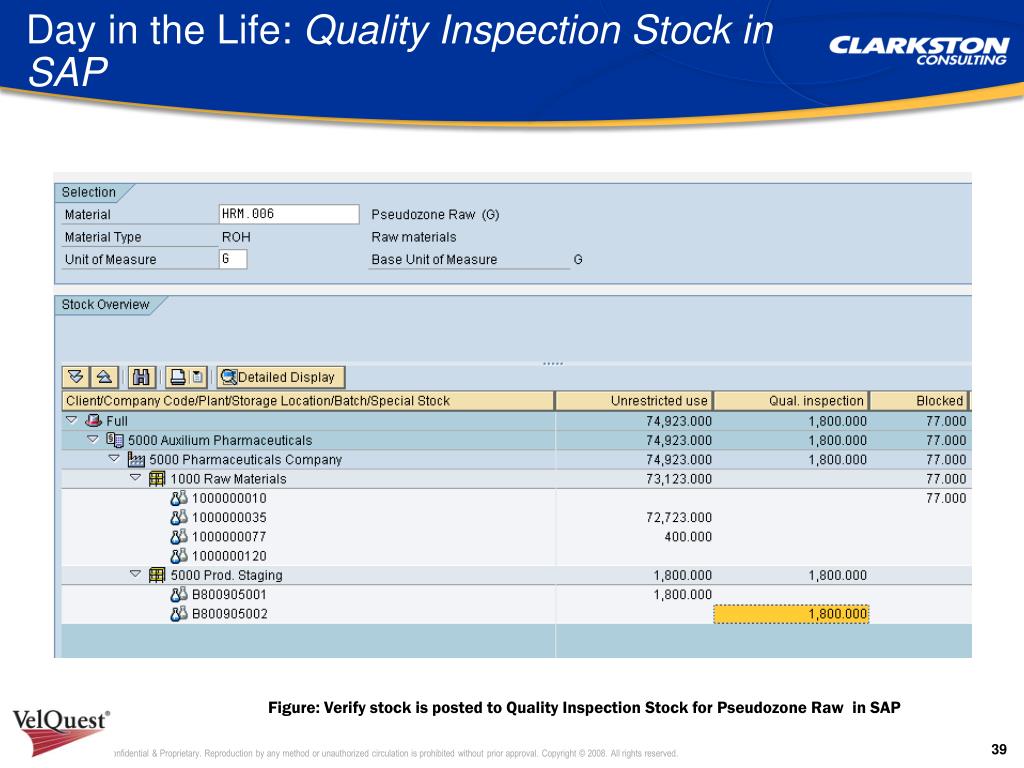Viewport: 1024px width, 768px height.
Task: Click the client hat icon beside Full
Action: coord(93,421)
